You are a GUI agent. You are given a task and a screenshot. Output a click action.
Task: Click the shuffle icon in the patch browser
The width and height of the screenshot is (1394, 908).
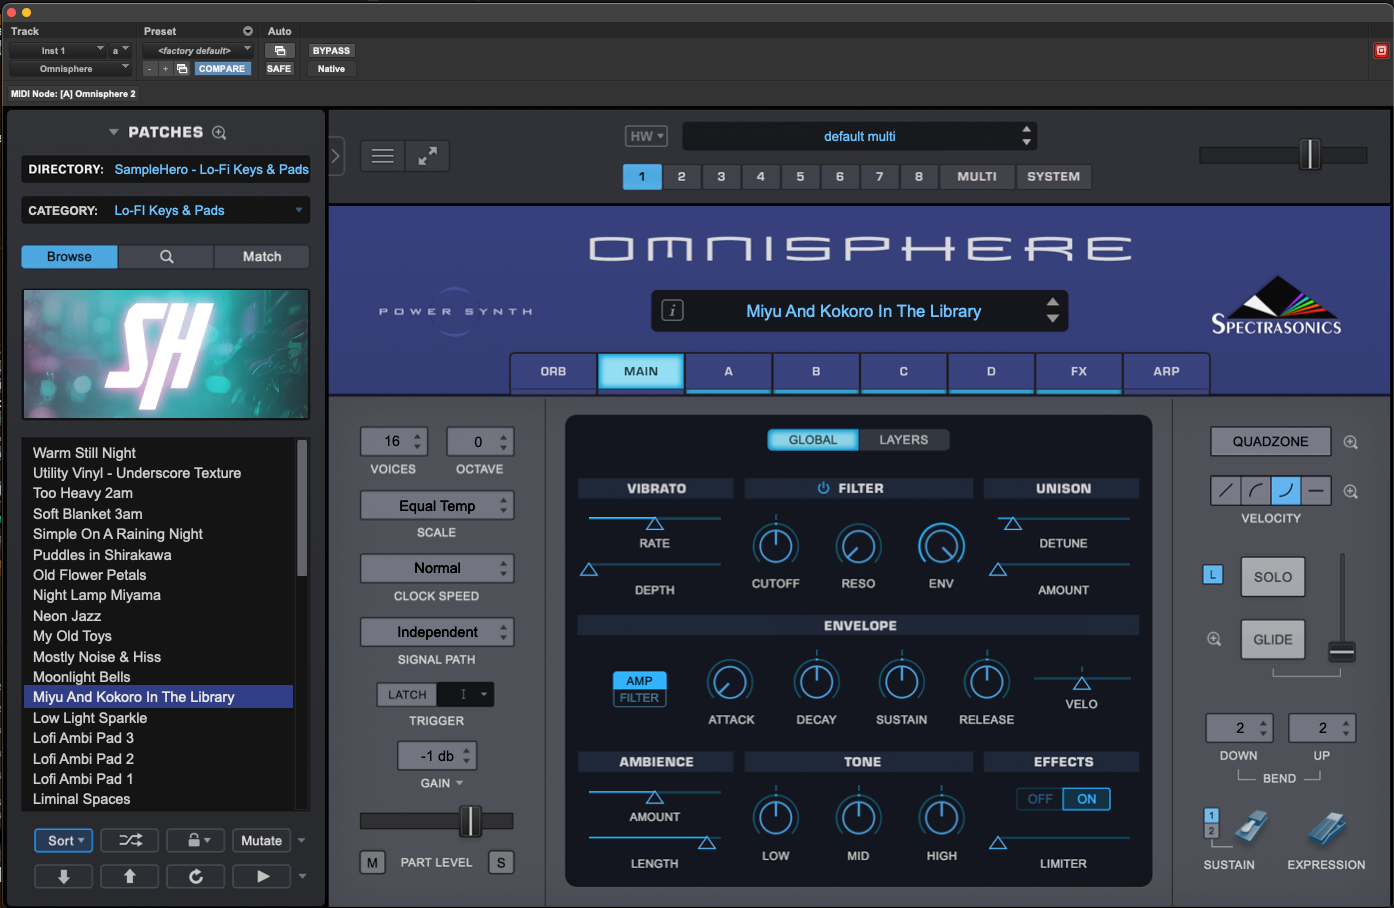pyautogui.click(x=130, y=841)
